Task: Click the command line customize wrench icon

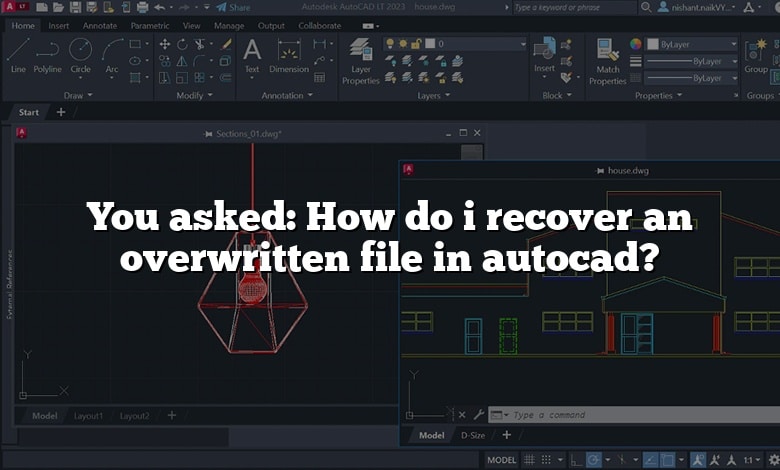Action: (479, 414)
